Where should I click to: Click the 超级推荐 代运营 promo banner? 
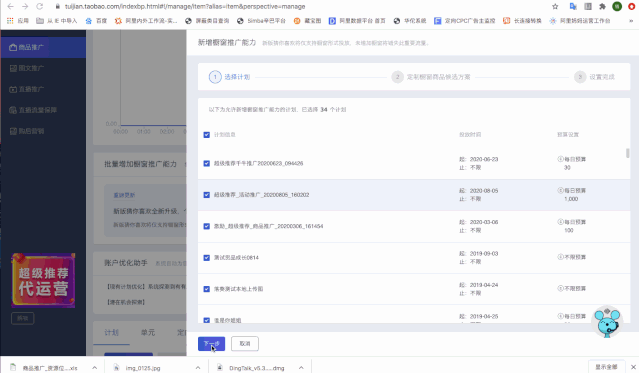pos(43,280)
